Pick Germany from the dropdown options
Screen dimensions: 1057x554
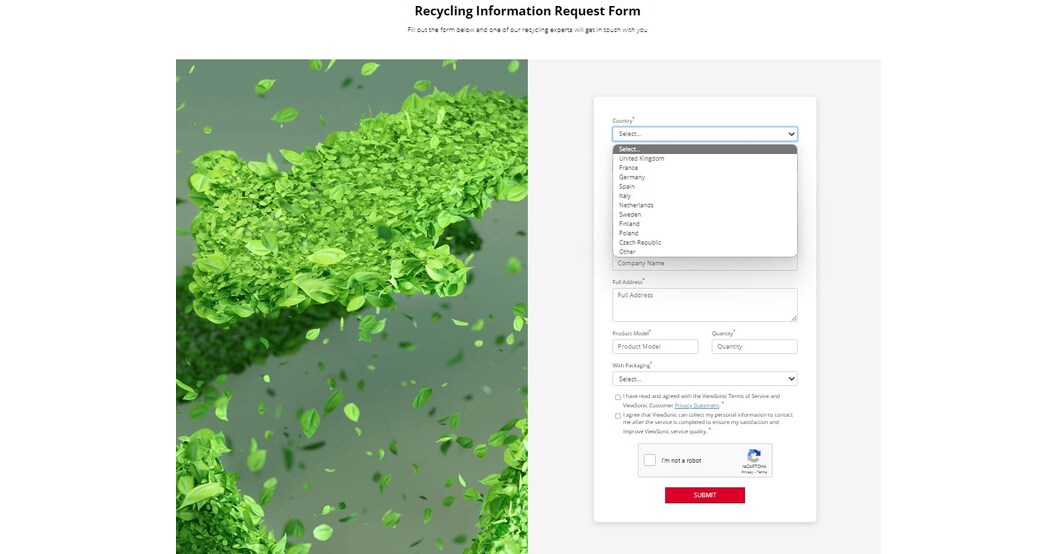[x=632, y=177]
